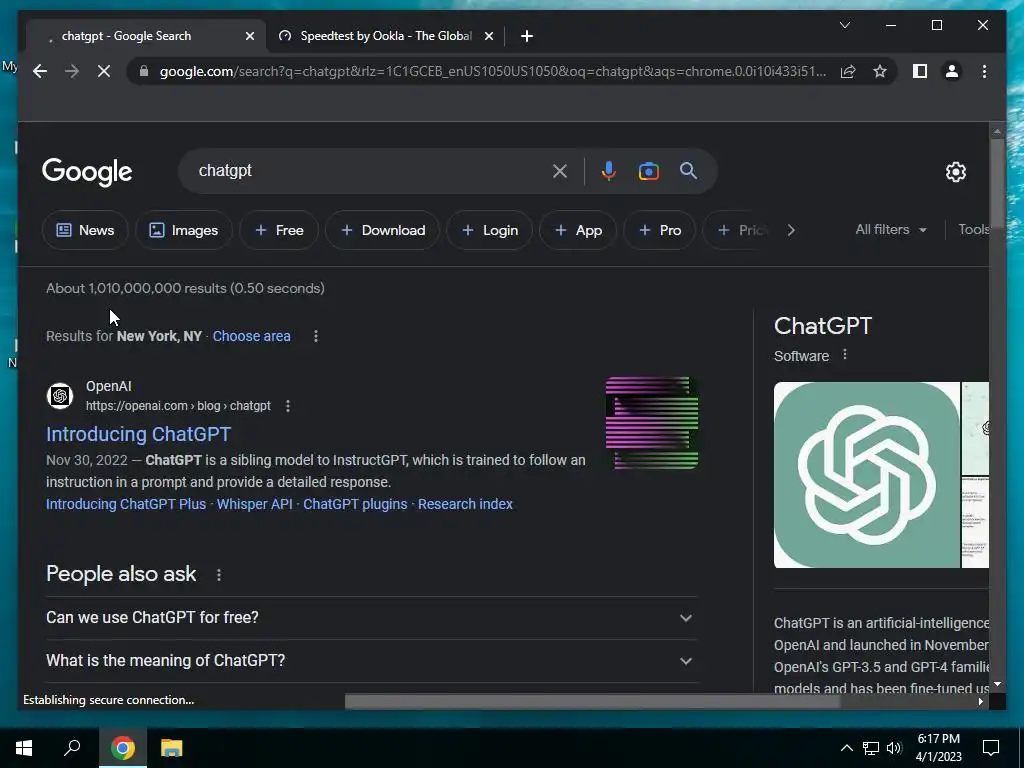Image resolution: width=1024 pixels, height=768 pixels.
Task: Open the Introducing ChatGPT Plus sitelink
Action: (x=126, y=504)
